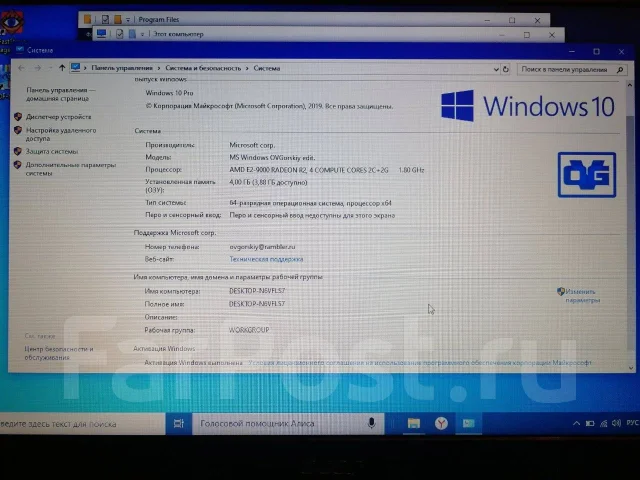Open Yandex Browser from taskbar

(441, 423)
